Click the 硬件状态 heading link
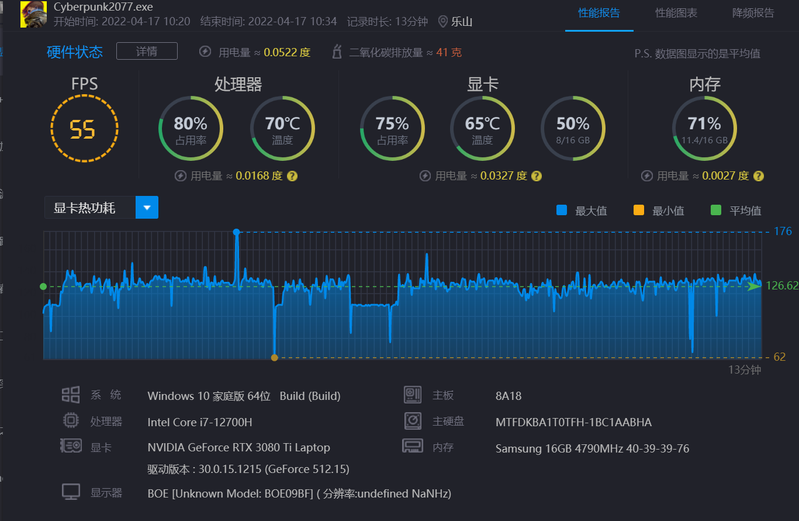Viewport: 799px width, 521px height. [74, 52]
